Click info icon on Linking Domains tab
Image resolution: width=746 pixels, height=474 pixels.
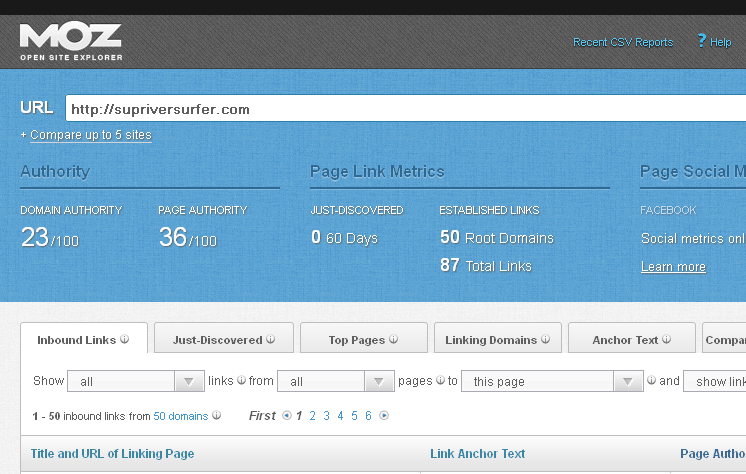[x=546, y=339]
